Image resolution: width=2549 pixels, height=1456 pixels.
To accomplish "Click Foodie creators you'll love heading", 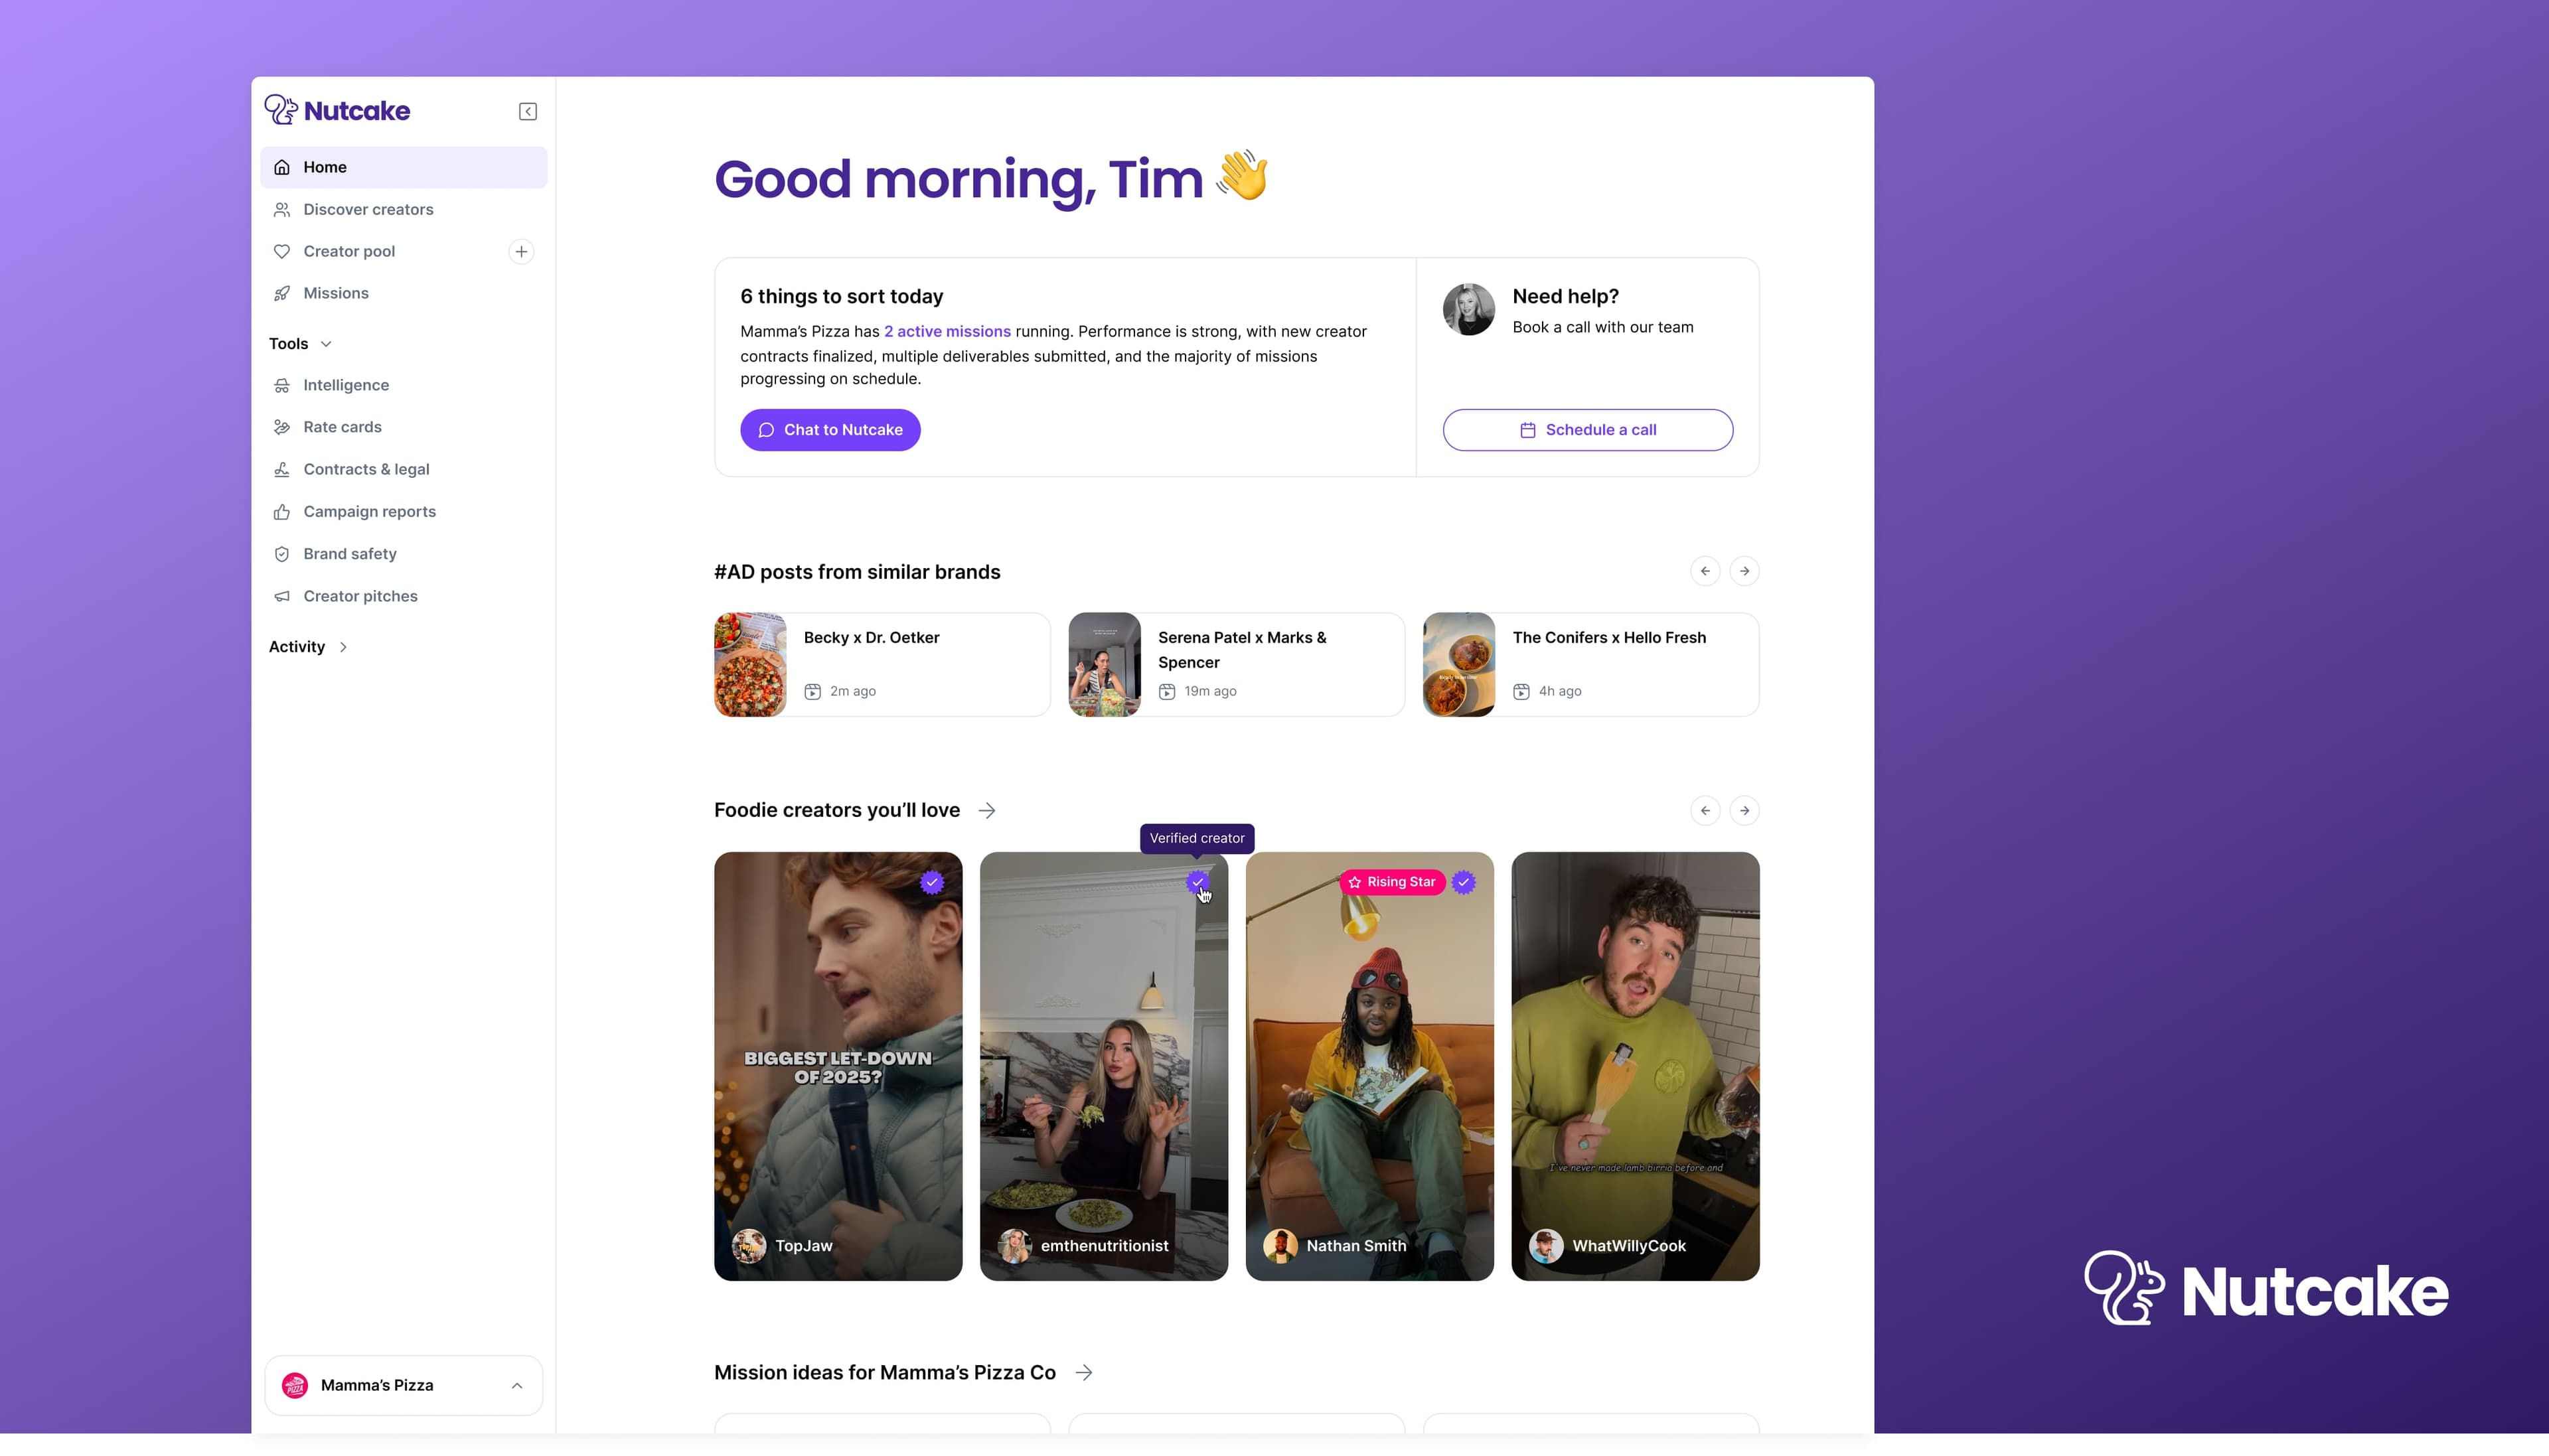I will 837,810.
